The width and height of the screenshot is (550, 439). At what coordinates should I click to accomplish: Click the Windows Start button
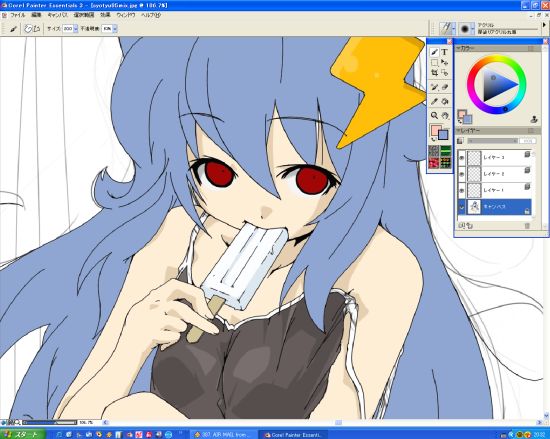tap(22, 434)
